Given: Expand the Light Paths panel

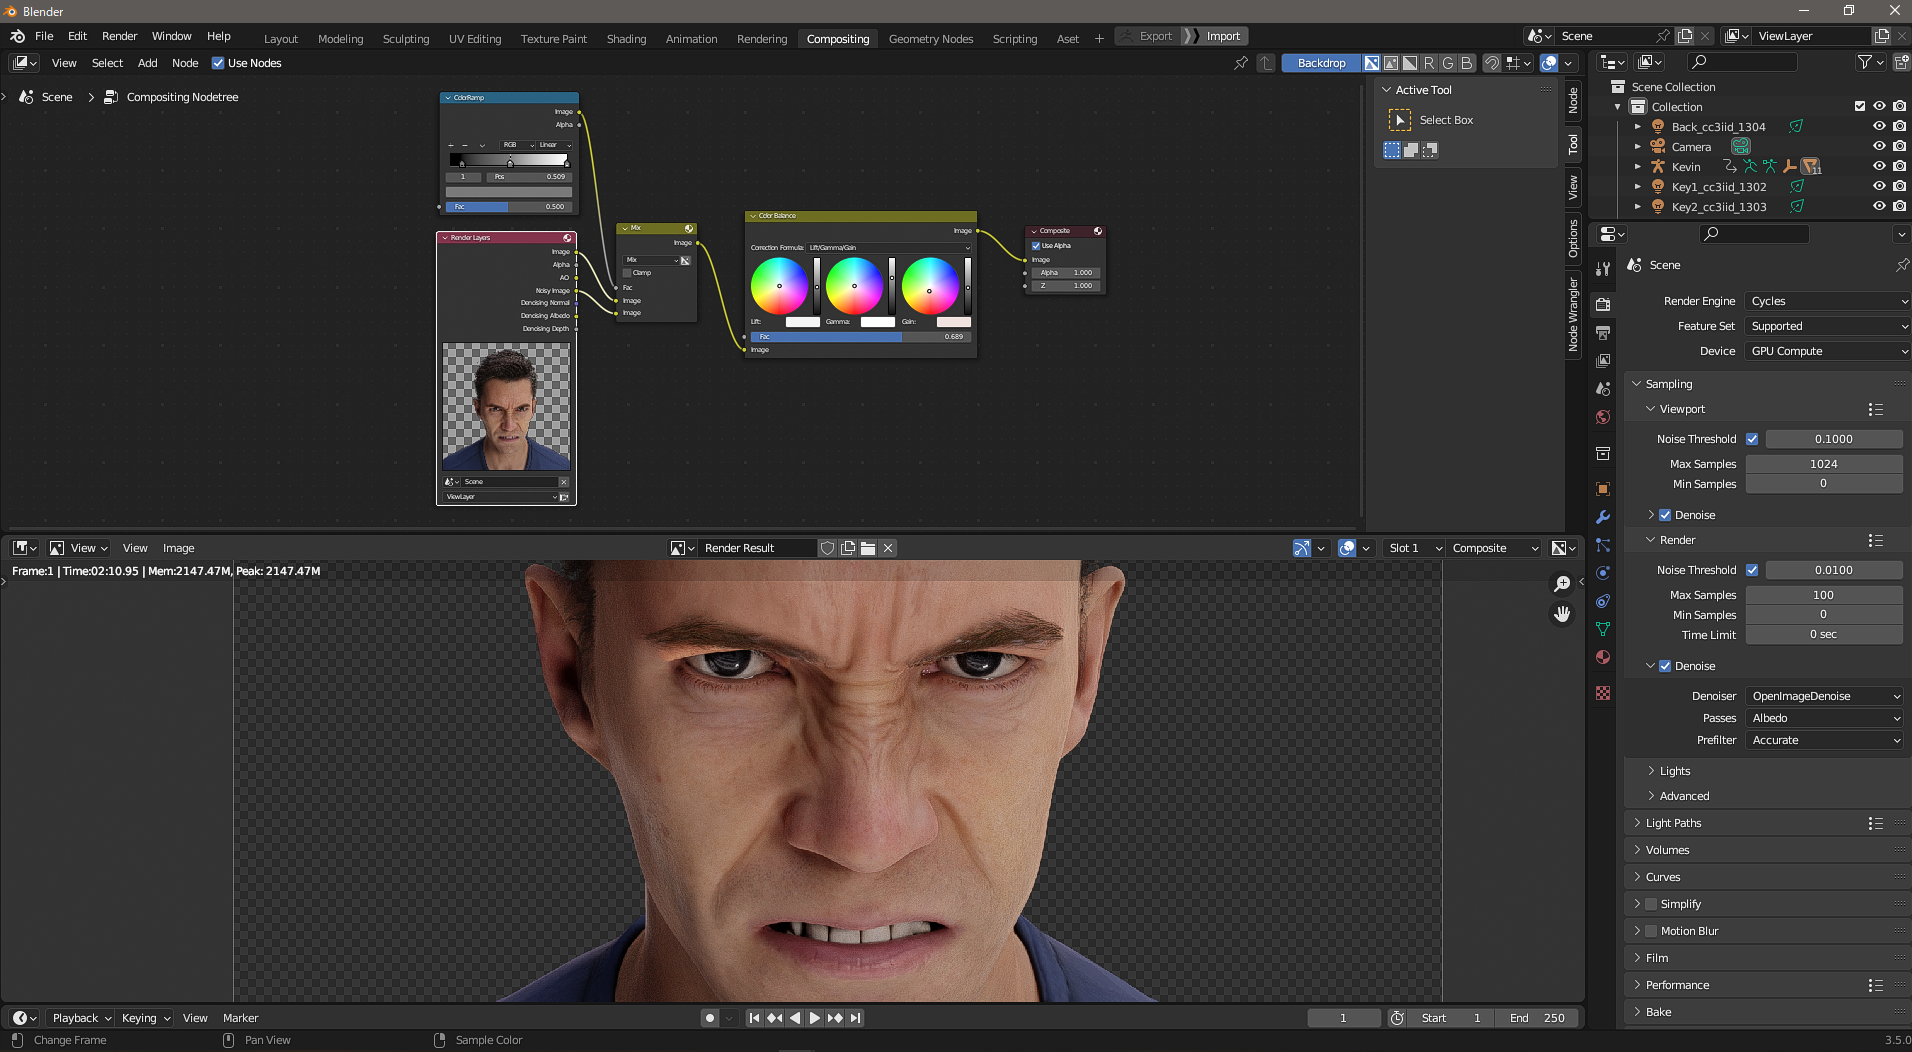Looking at the screenshot, I should coord(1673,823).
